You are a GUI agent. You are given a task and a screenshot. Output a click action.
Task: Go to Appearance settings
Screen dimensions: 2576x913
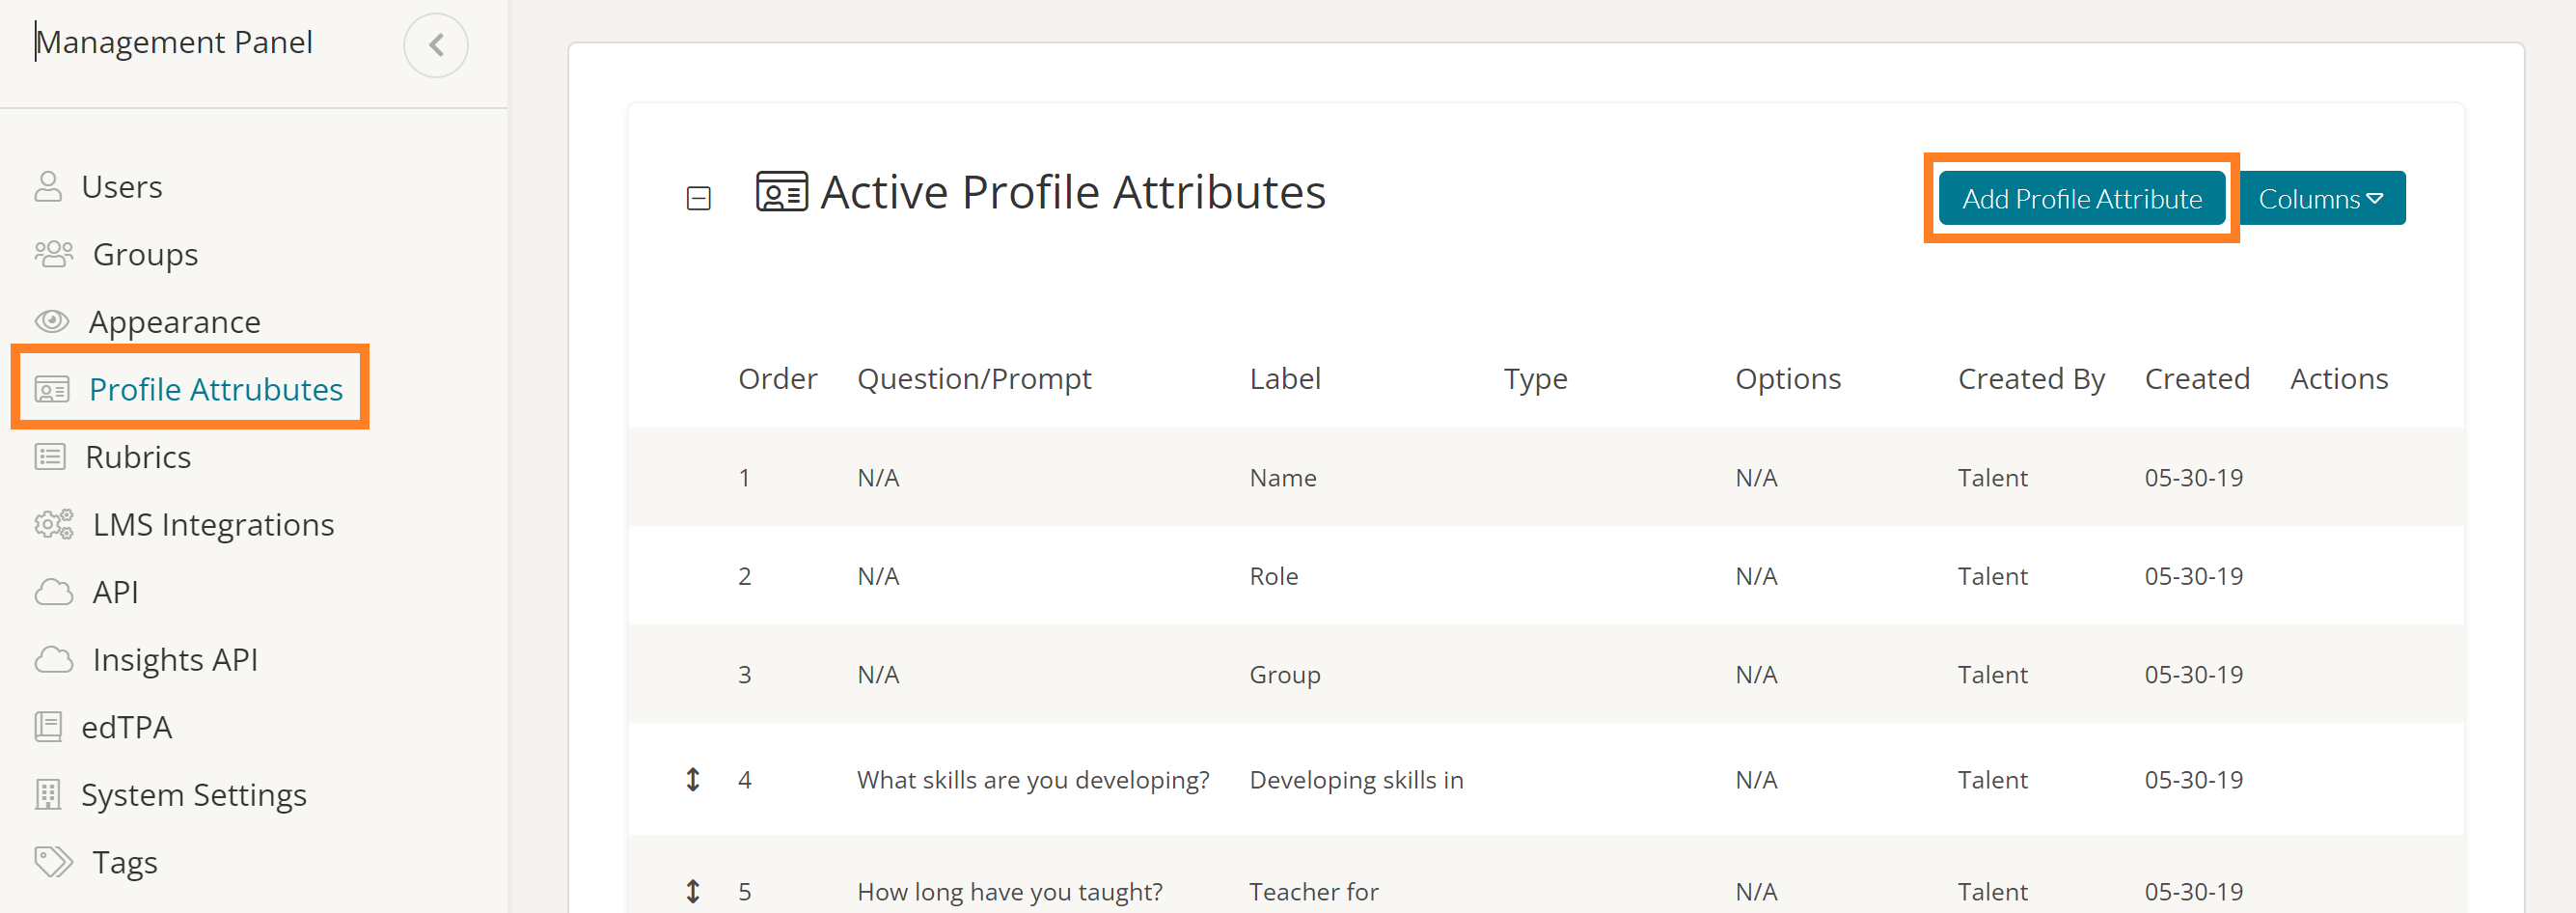tap(175, 322)
